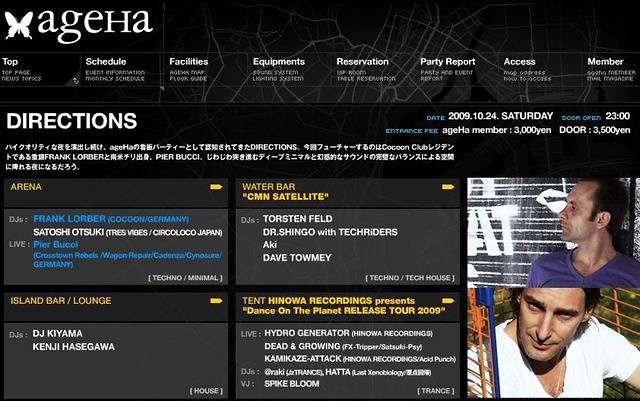Open the Schedule menu
The width and height of the screenshot is (640, 401).
[106, 61]
